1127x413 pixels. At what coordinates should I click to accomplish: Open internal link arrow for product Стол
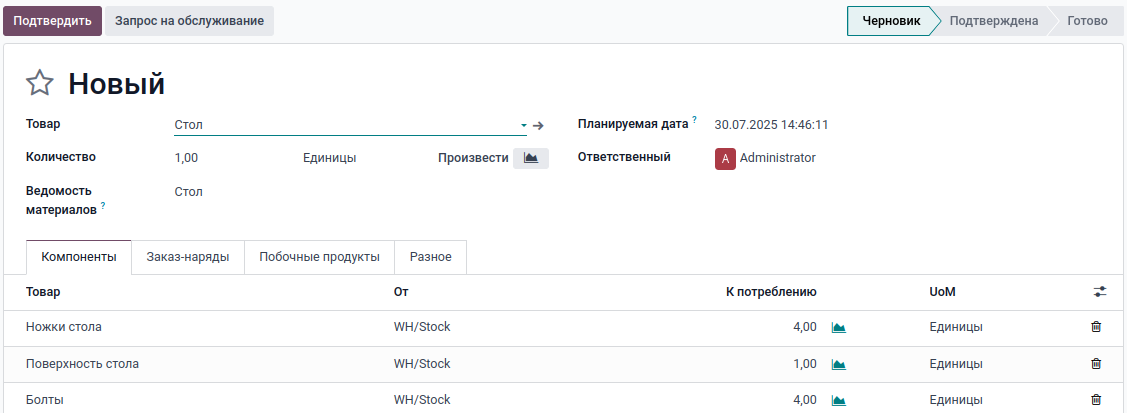[538, 126]
